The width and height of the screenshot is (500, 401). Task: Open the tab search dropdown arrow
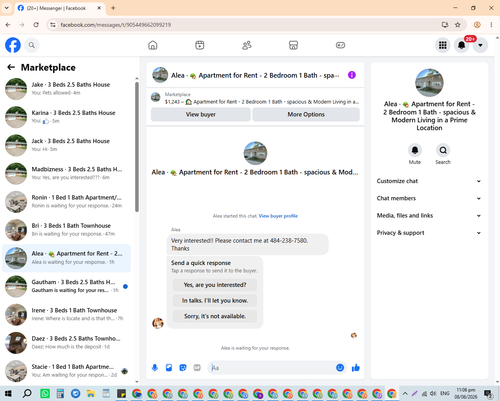coord(6,8)
